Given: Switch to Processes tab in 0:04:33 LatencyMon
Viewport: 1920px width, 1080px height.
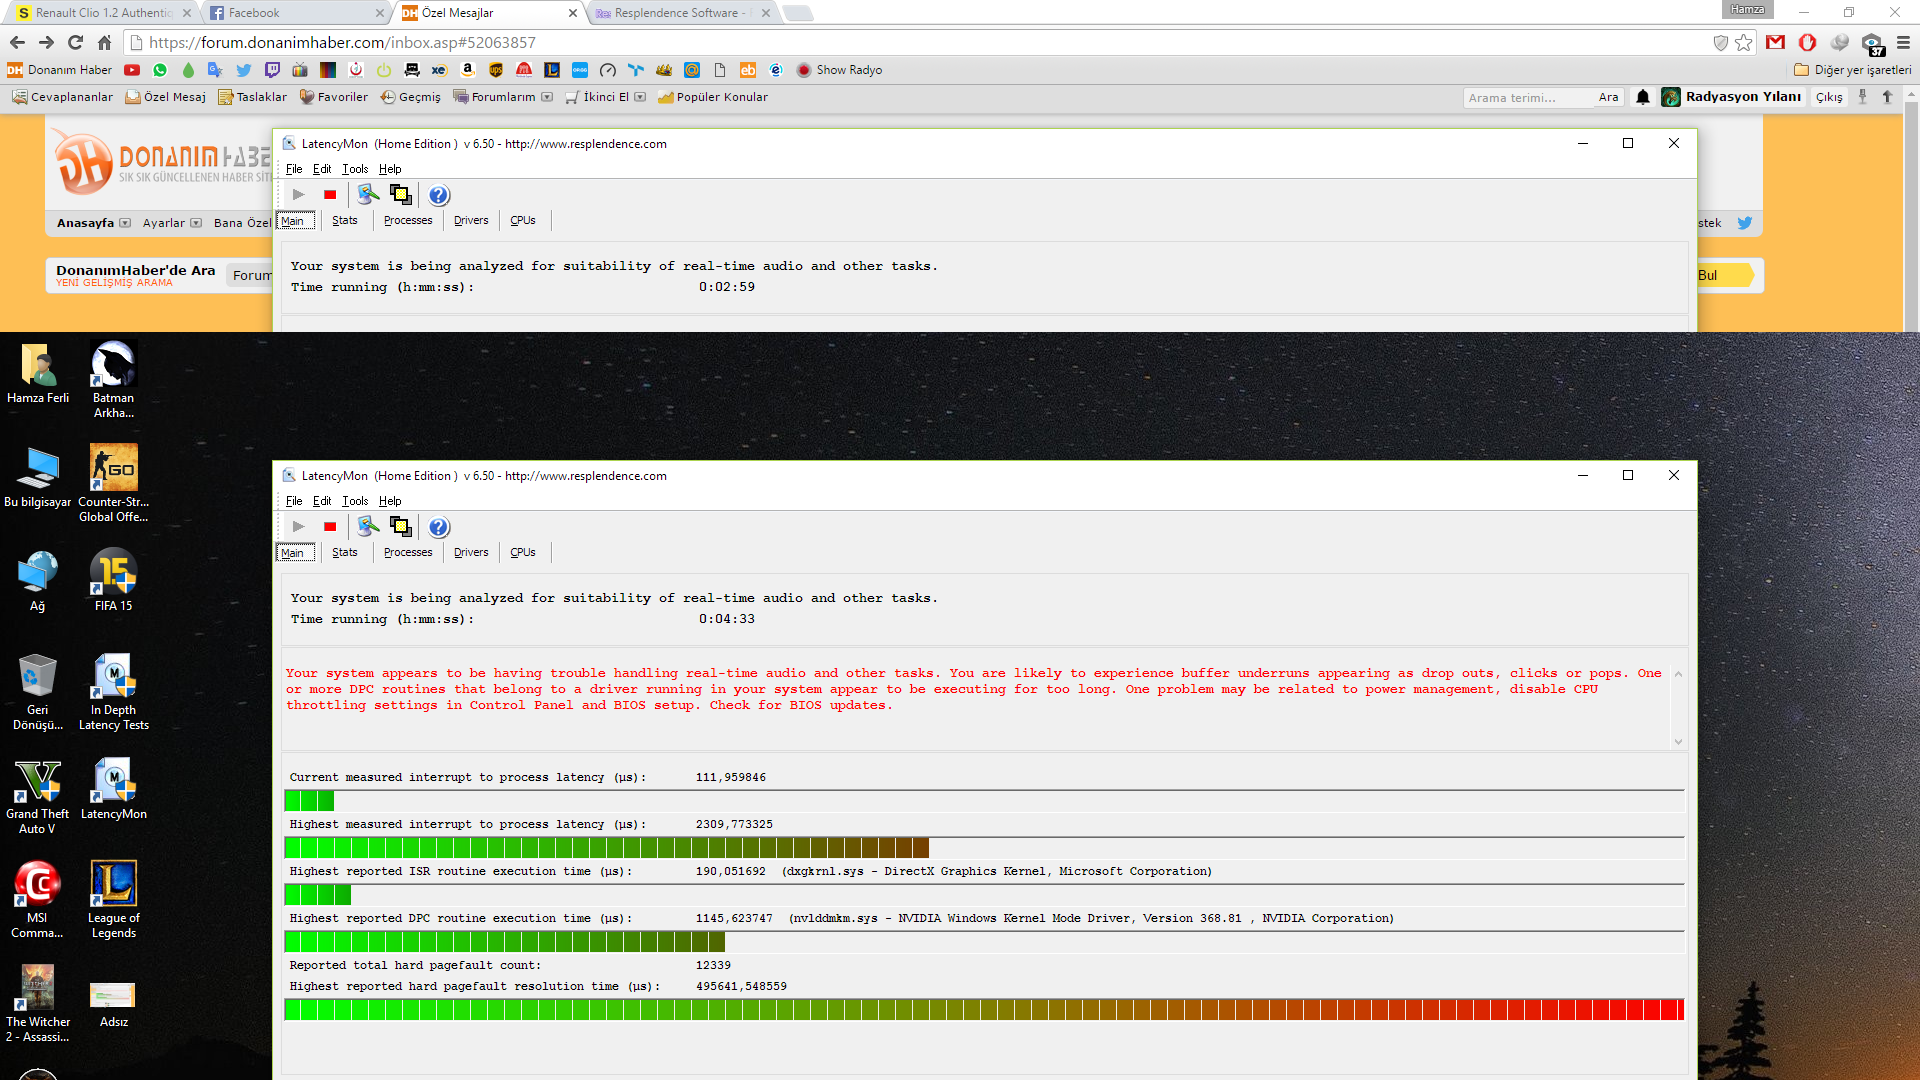Looking at the screenshot, I should pos(408,552).
